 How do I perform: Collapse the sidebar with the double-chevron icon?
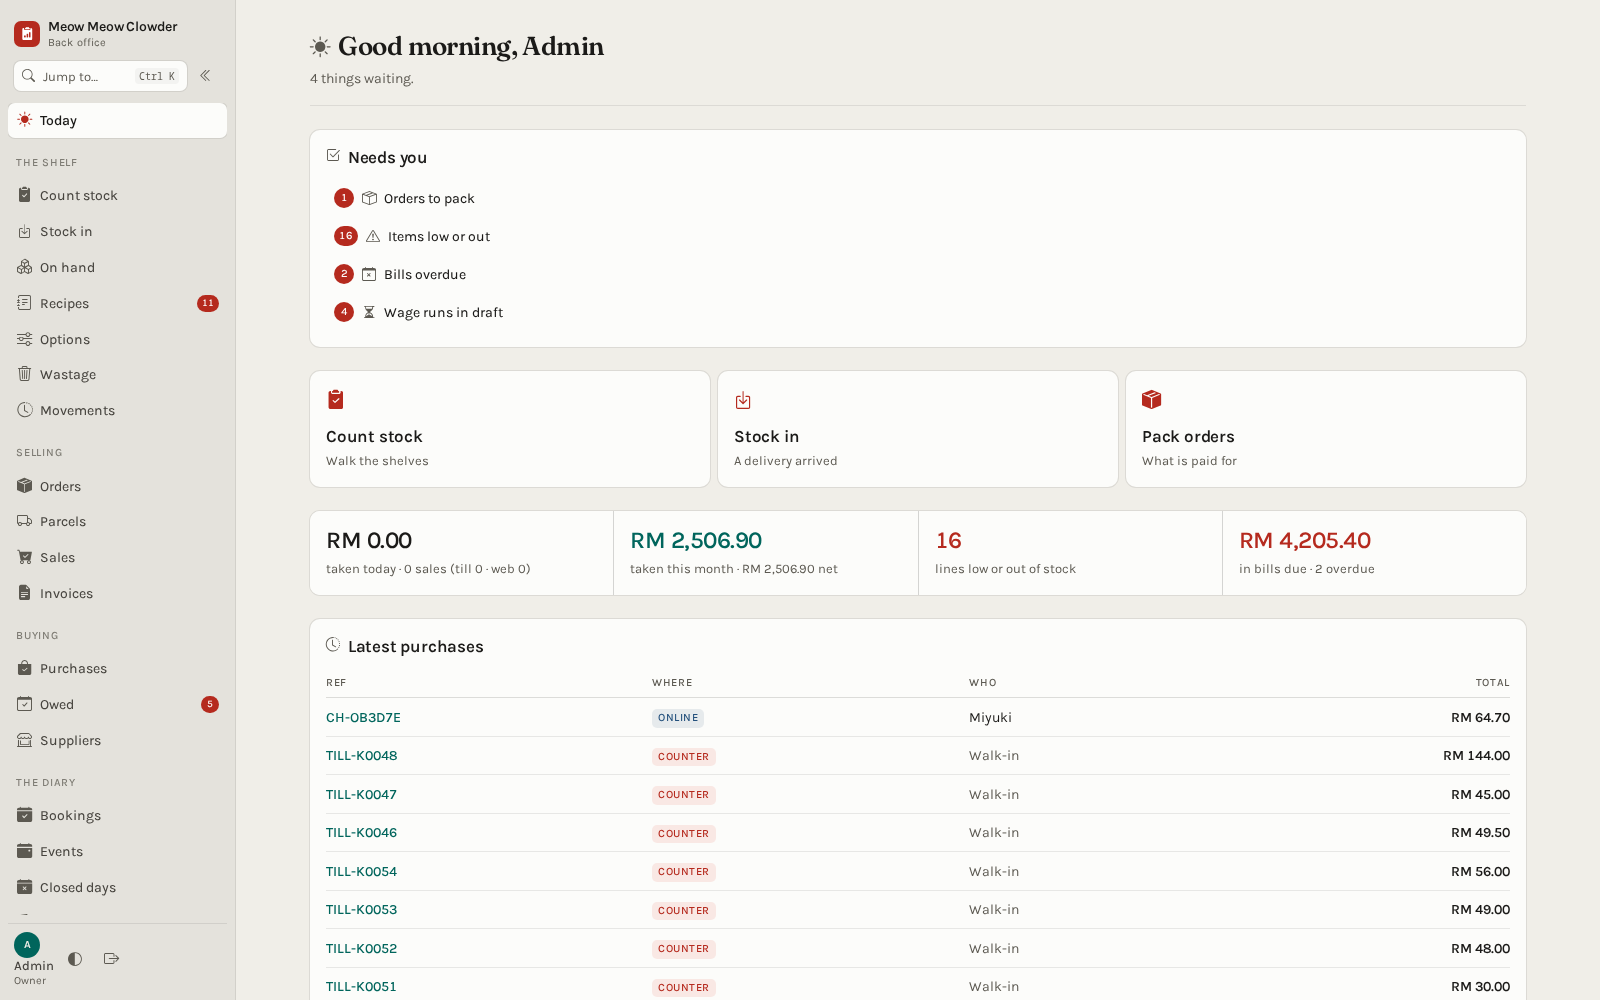(205, 76)
